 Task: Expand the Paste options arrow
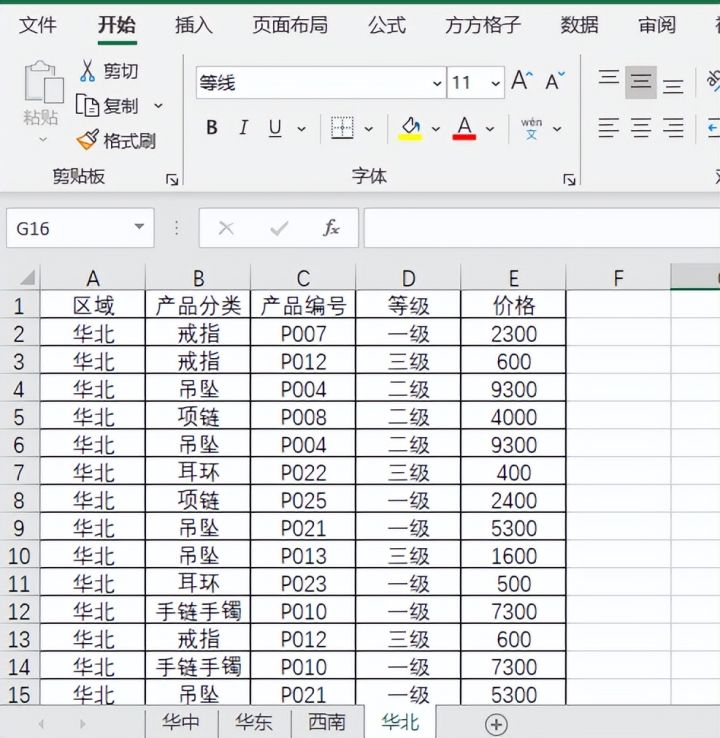tap(43, 139)
